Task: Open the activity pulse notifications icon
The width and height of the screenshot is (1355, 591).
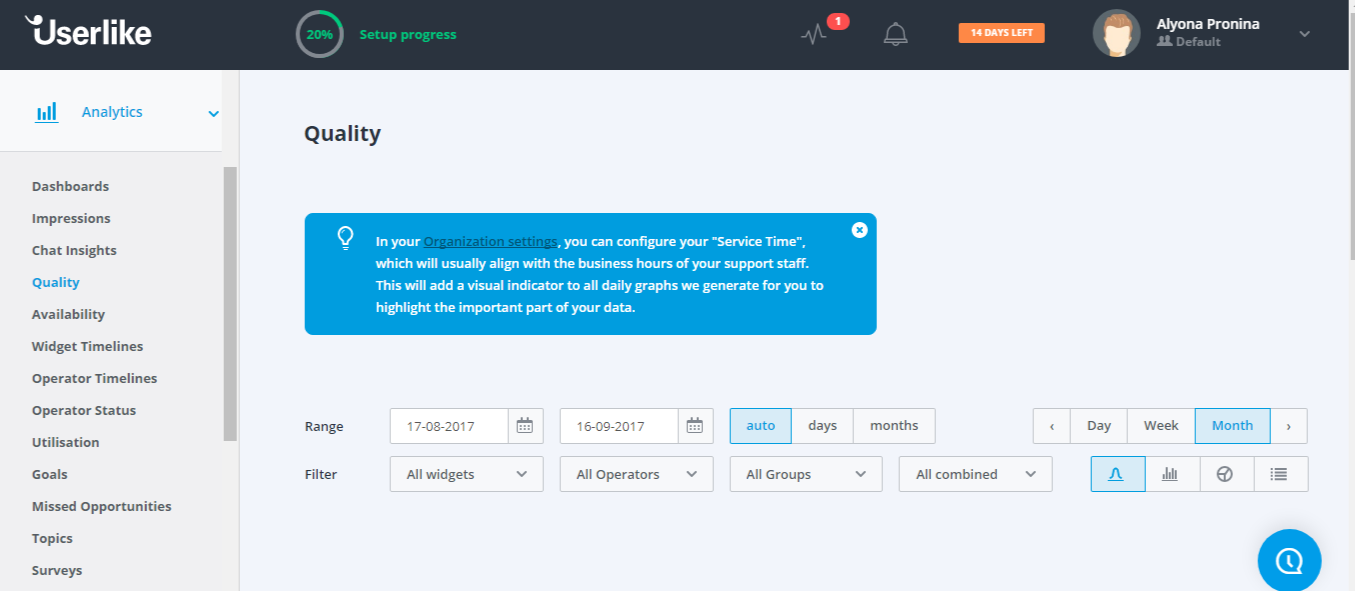Action: [x=814, y=34]
